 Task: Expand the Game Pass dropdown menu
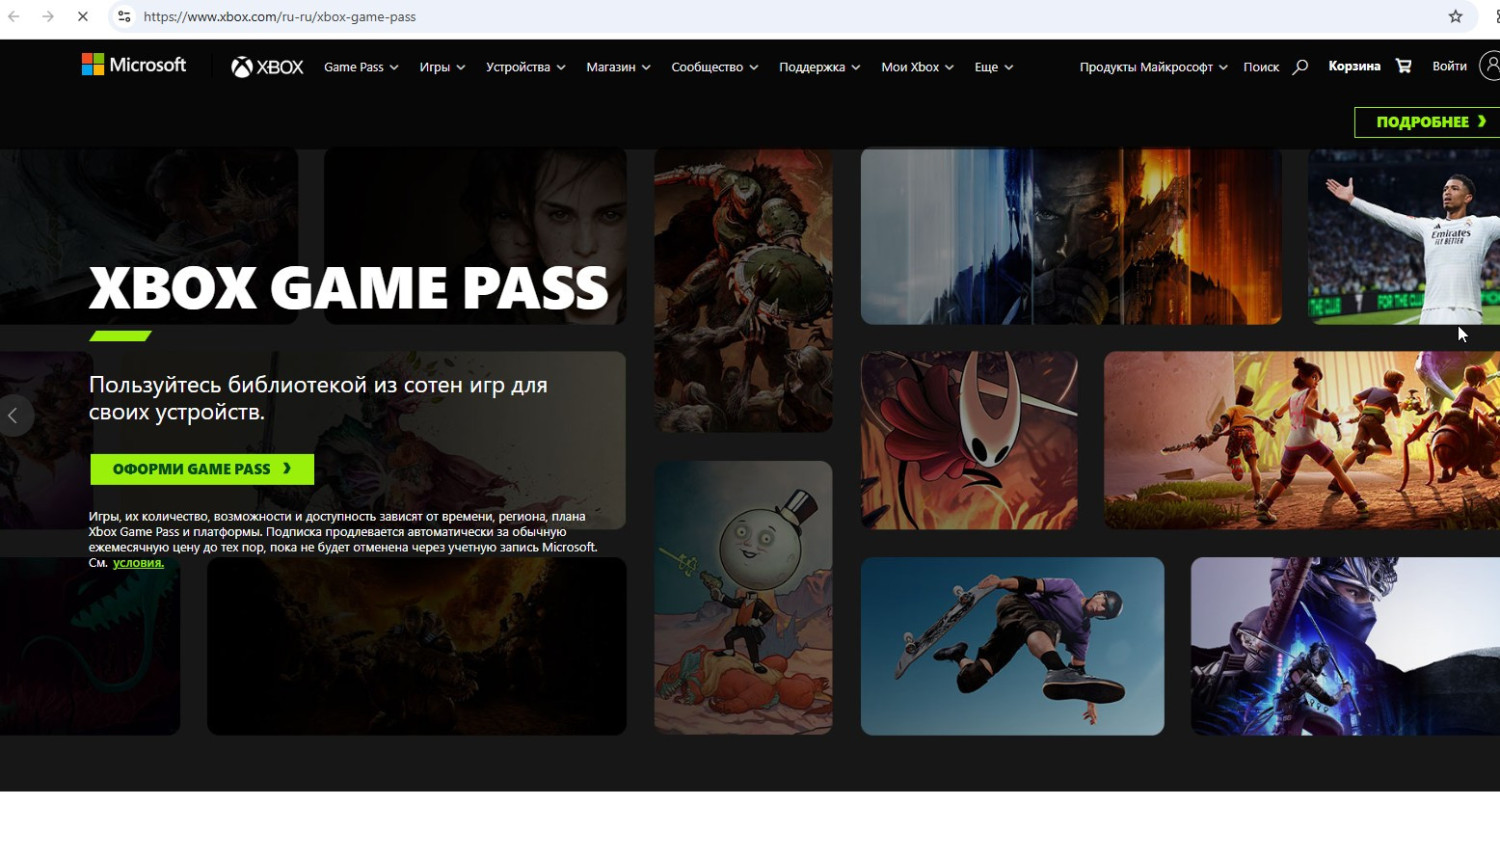(361, 67)
